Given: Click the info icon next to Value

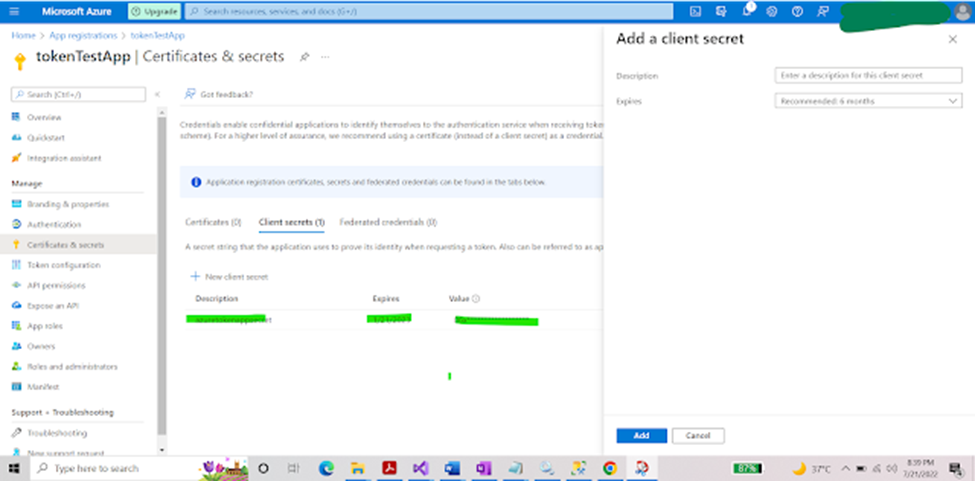Looking at the screenshot, I should 476,299.
